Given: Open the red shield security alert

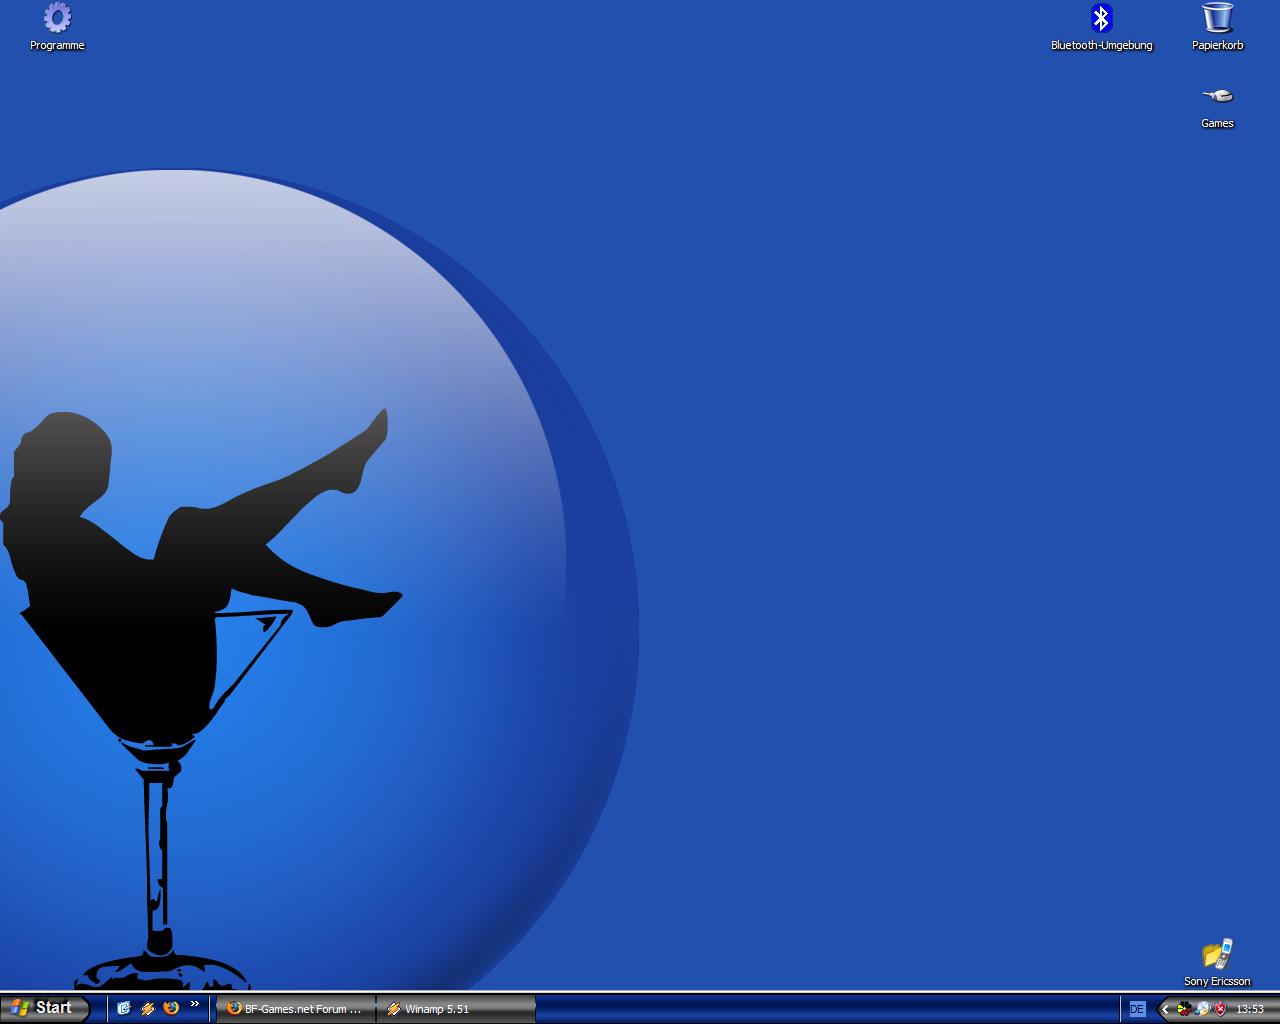Looking at the screenshot, I should click(1220, 1009).
